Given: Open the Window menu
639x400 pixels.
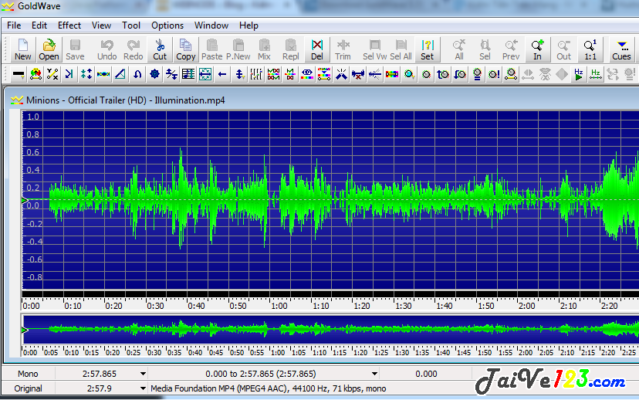Looking at the screenshot, I should [211, 25].
